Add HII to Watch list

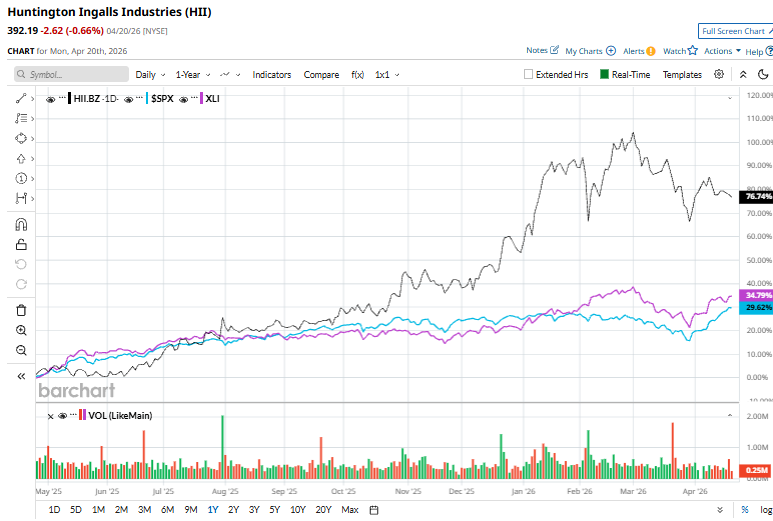(680, 51)
